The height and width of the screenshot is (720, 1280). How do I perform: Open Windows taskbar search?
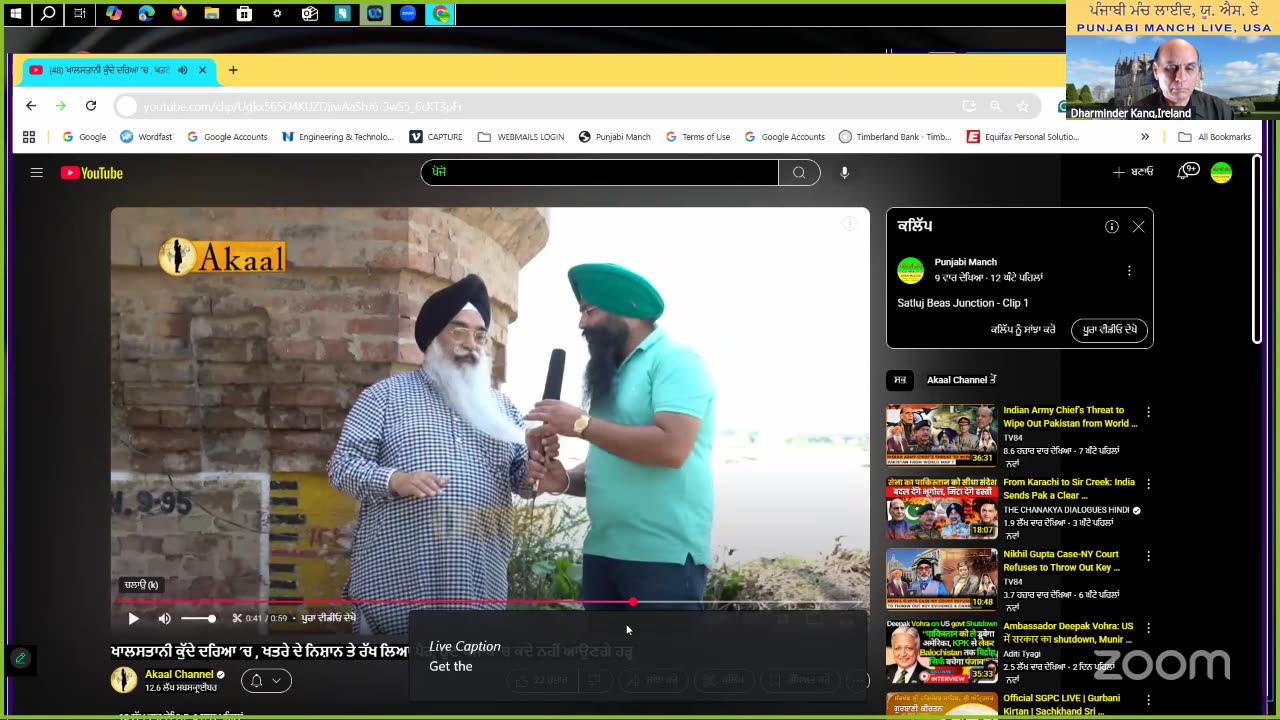click(x=48, y=14)
